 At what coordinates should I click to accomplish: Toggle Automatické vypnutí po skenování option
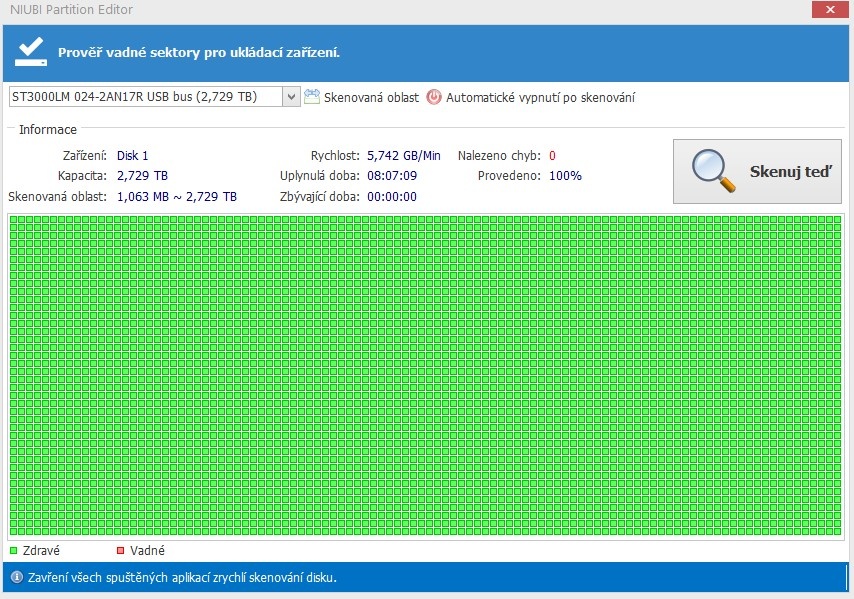click(540, 97)
